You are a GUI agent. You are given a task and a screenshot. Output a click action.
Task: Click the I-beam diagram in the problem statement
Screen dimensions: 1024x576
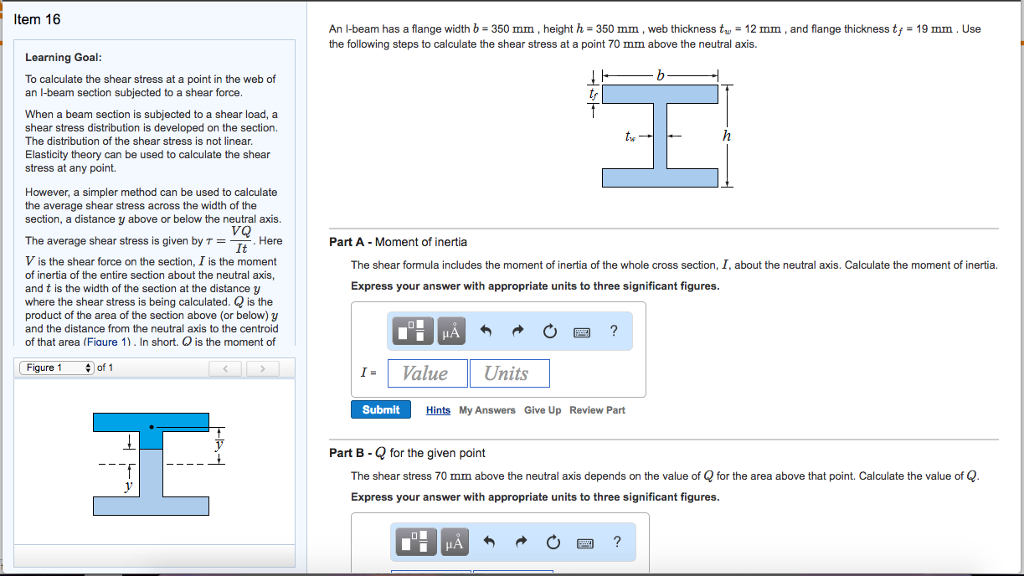pyautogui.click(x=660, y=136)
